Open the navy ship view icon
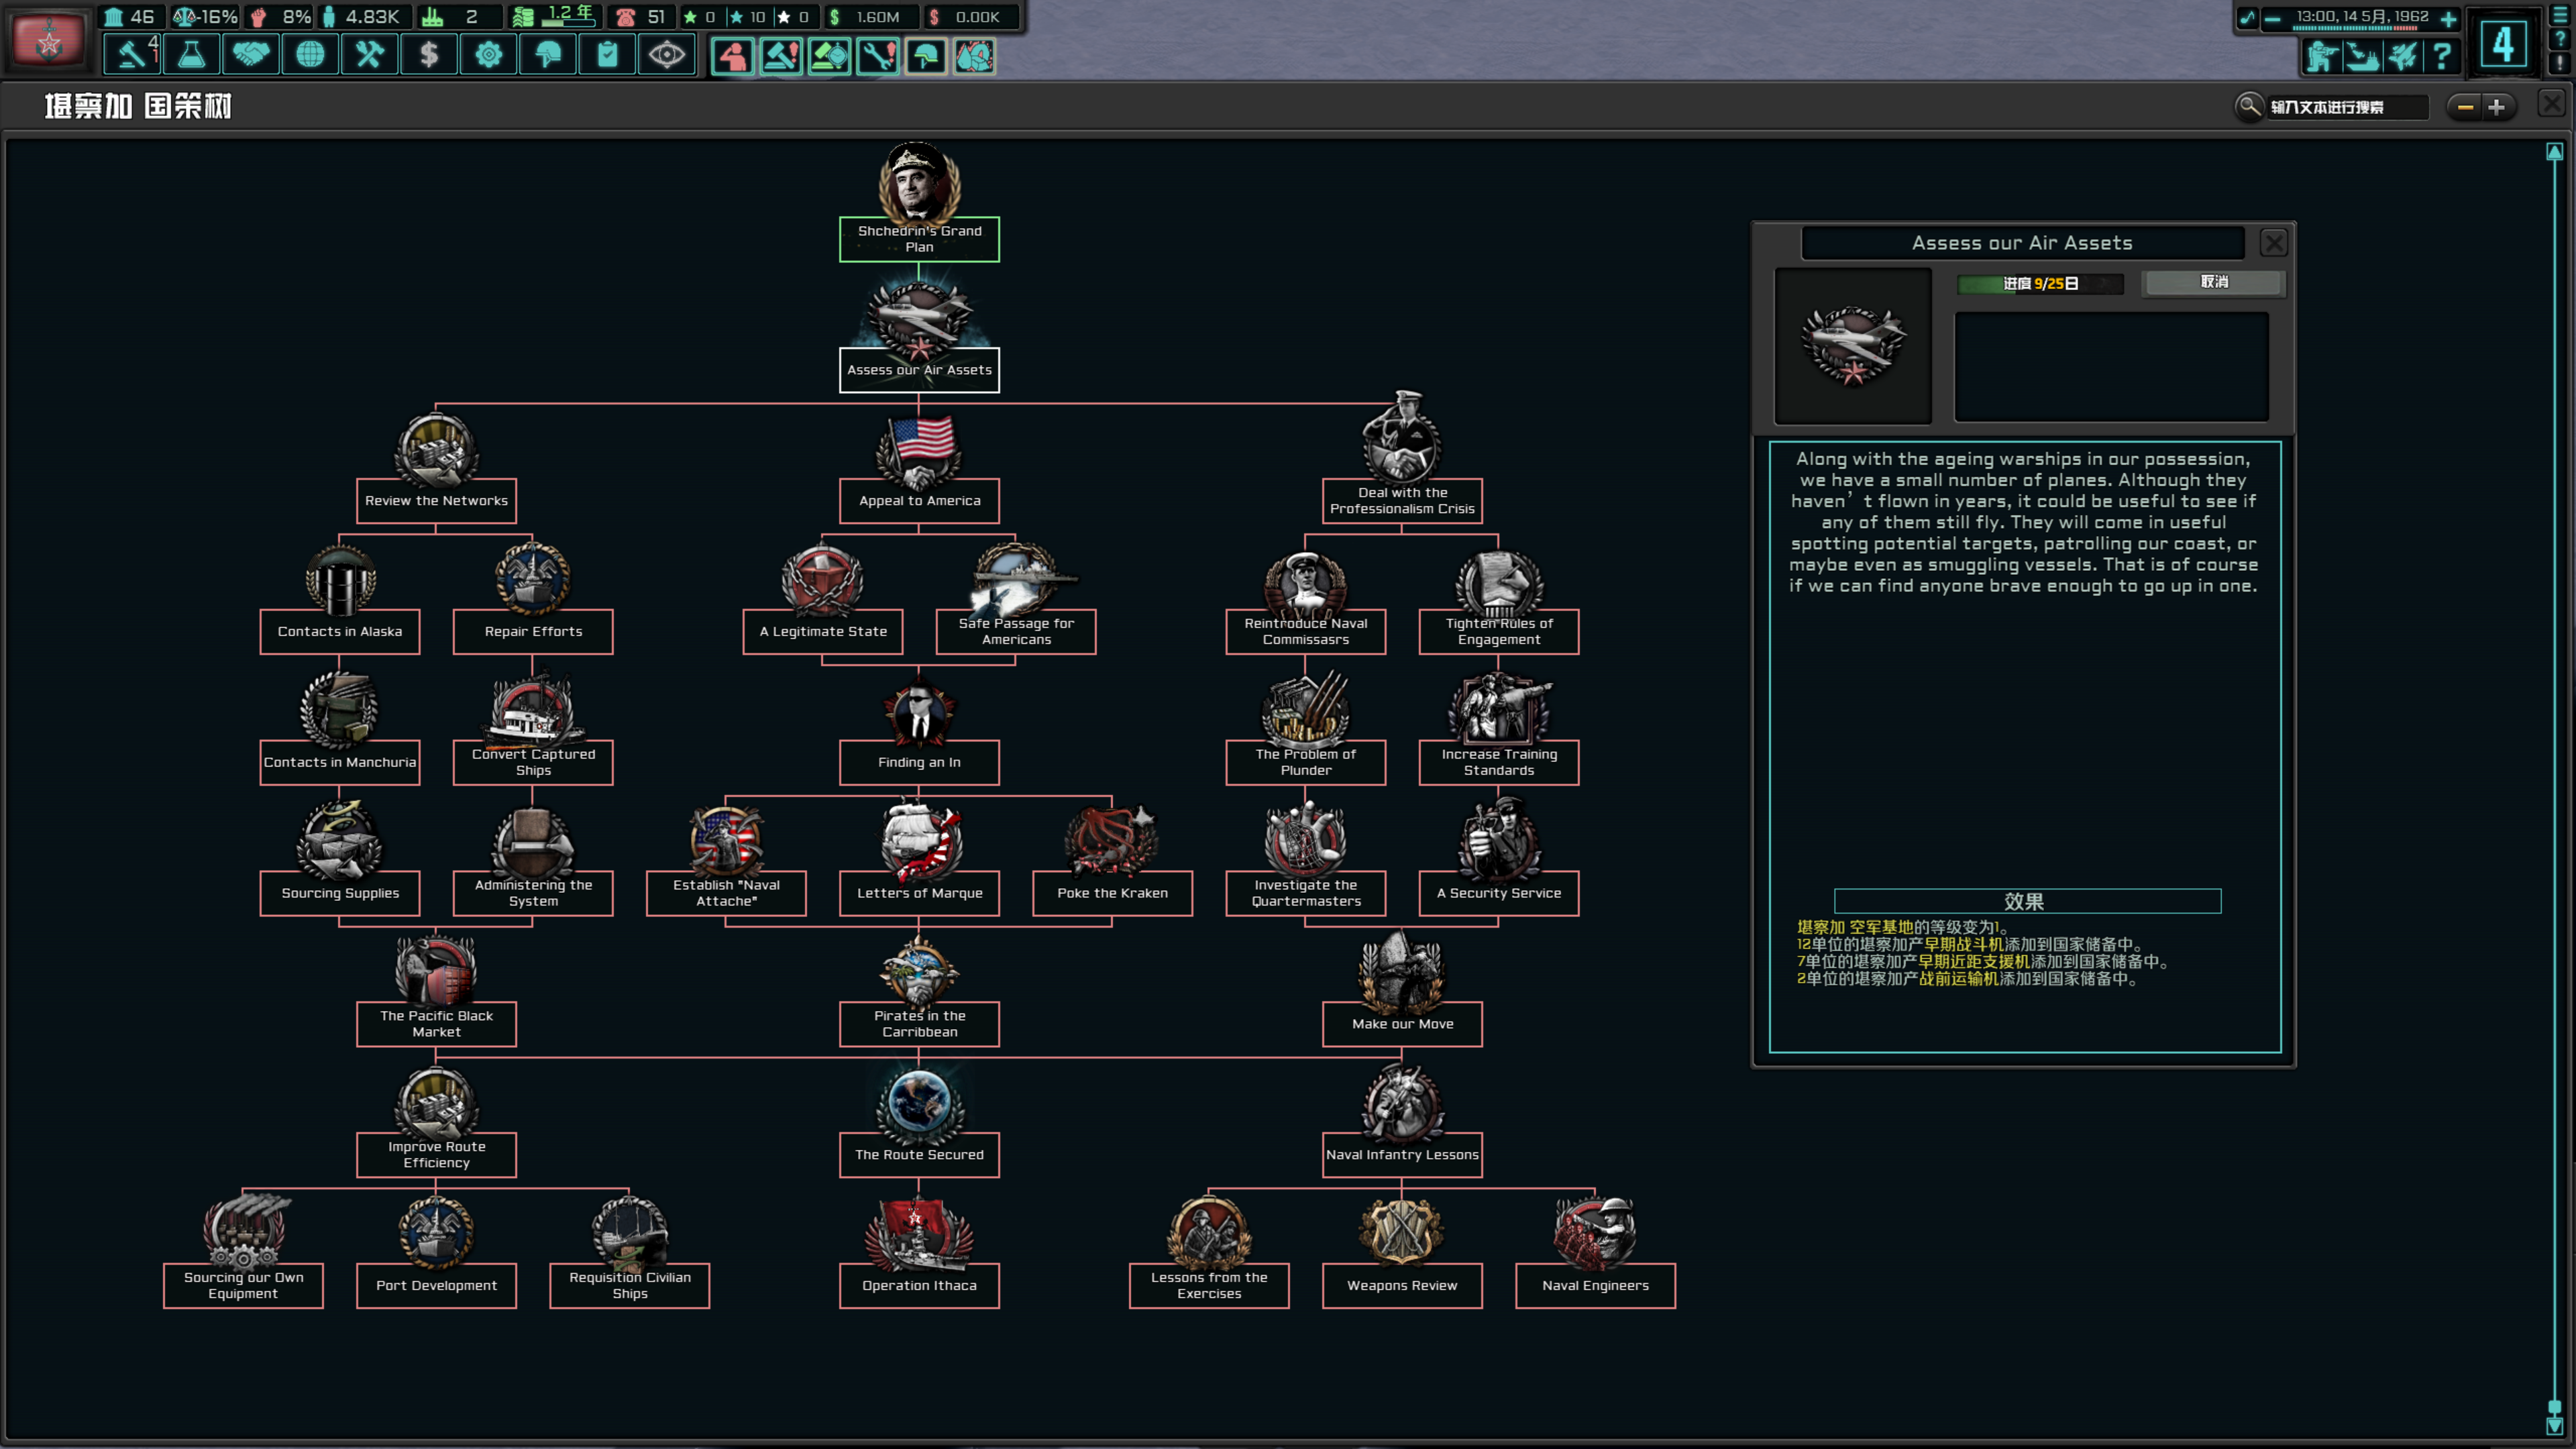Screen dimensions: 2576x1449 click(2362, 56)
